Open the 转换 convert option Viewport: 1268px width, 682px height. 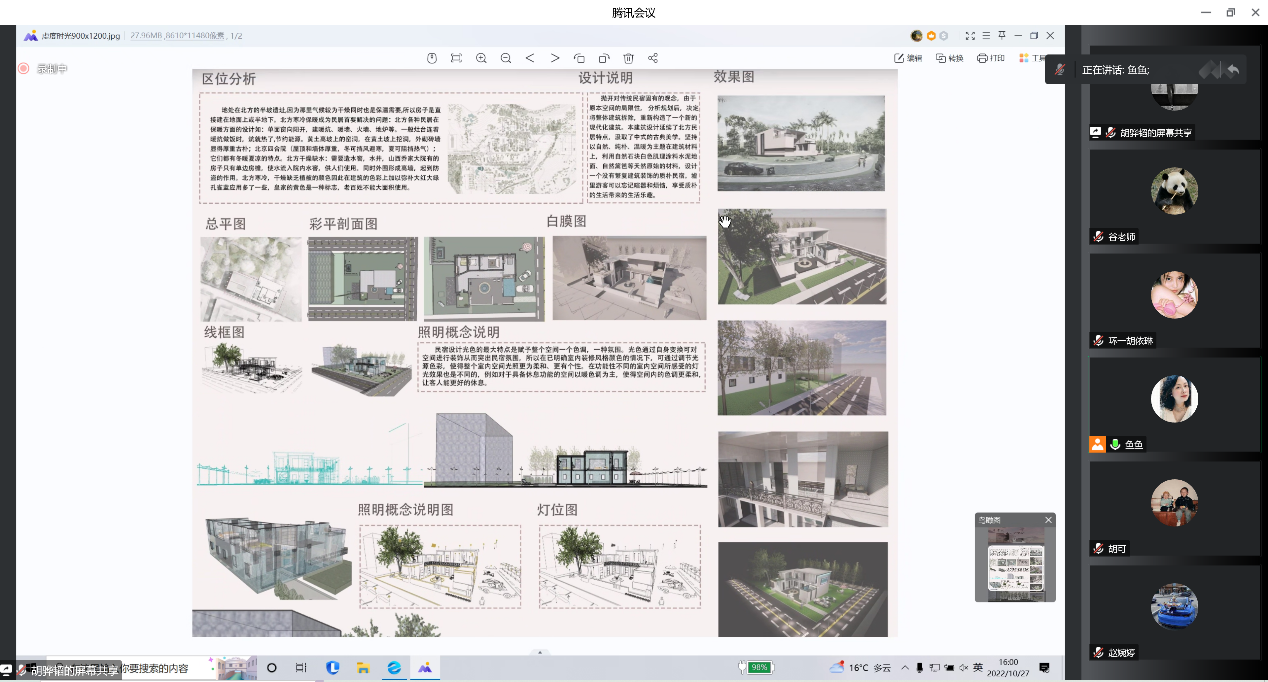coord(949,58)
